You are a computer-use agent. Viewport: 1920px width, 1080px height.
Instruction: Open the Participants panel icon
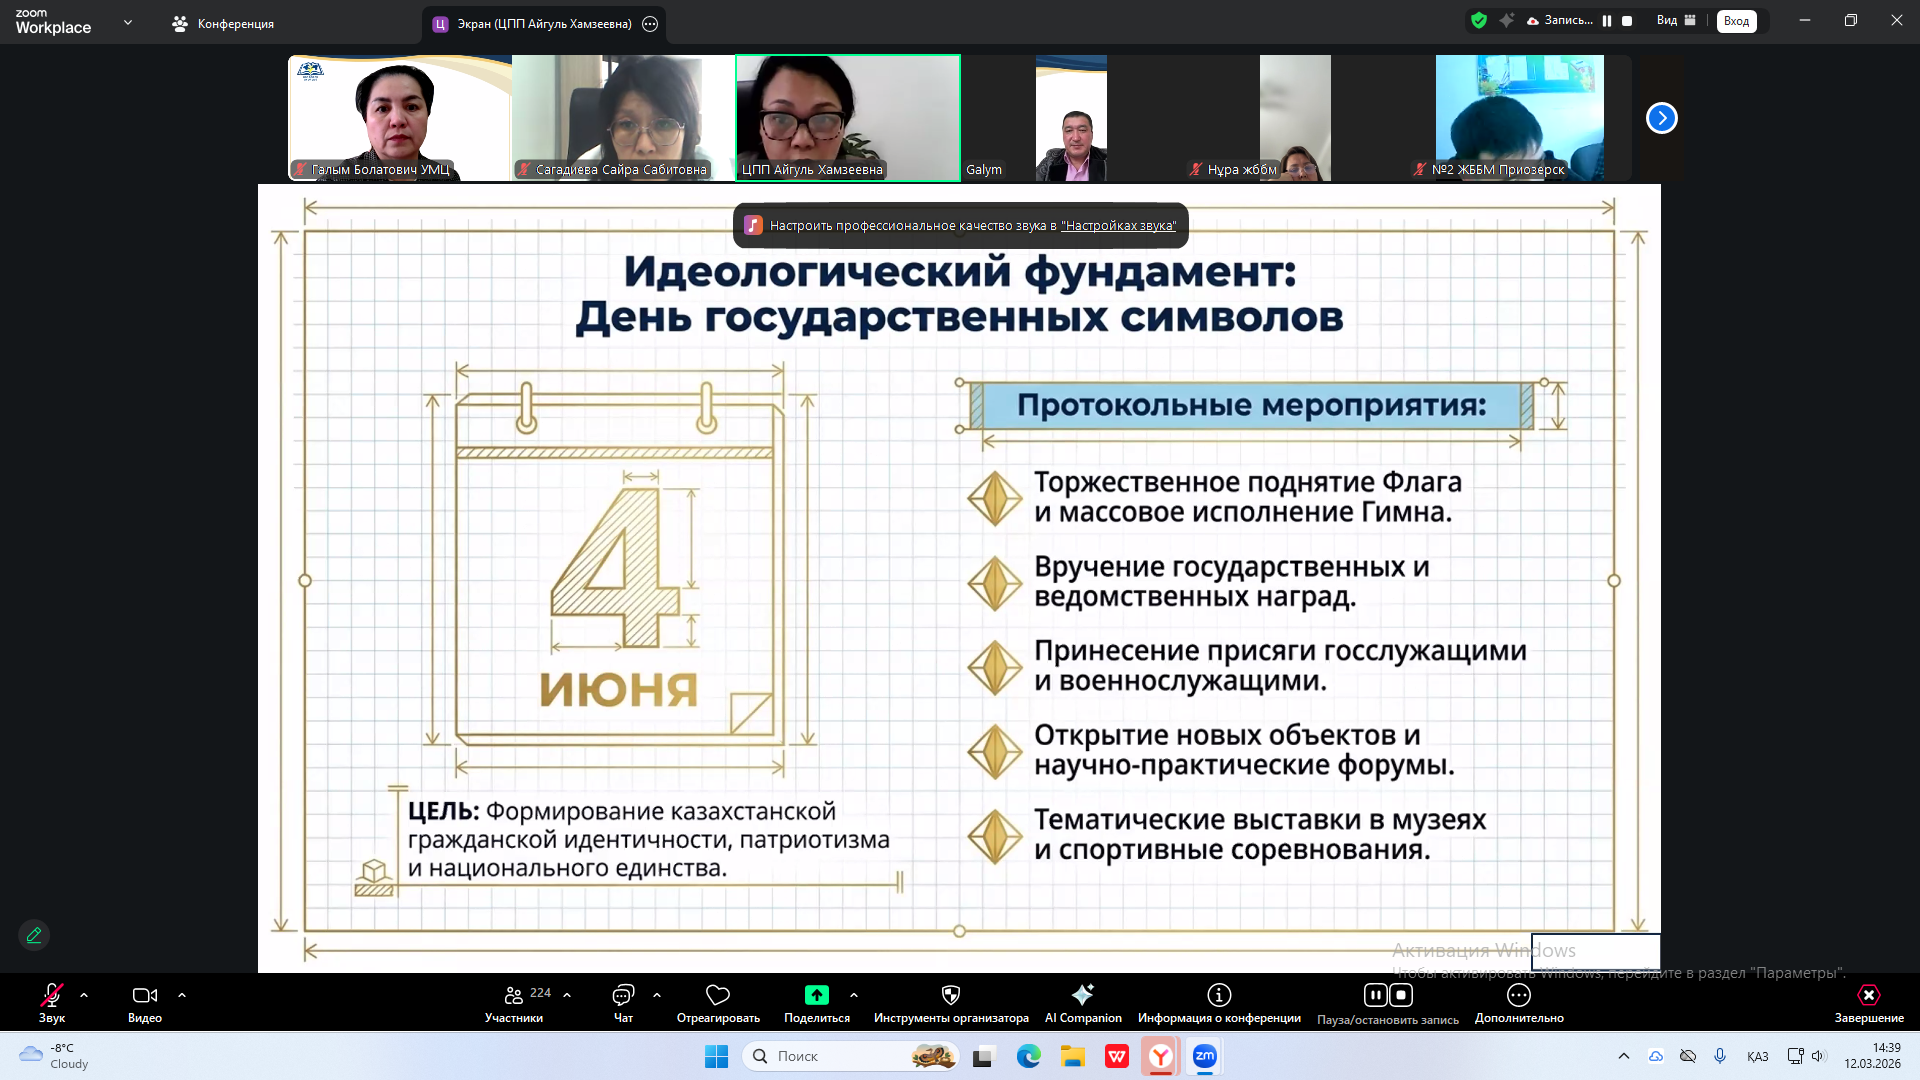pyautogui.click(x=514, y=995)
